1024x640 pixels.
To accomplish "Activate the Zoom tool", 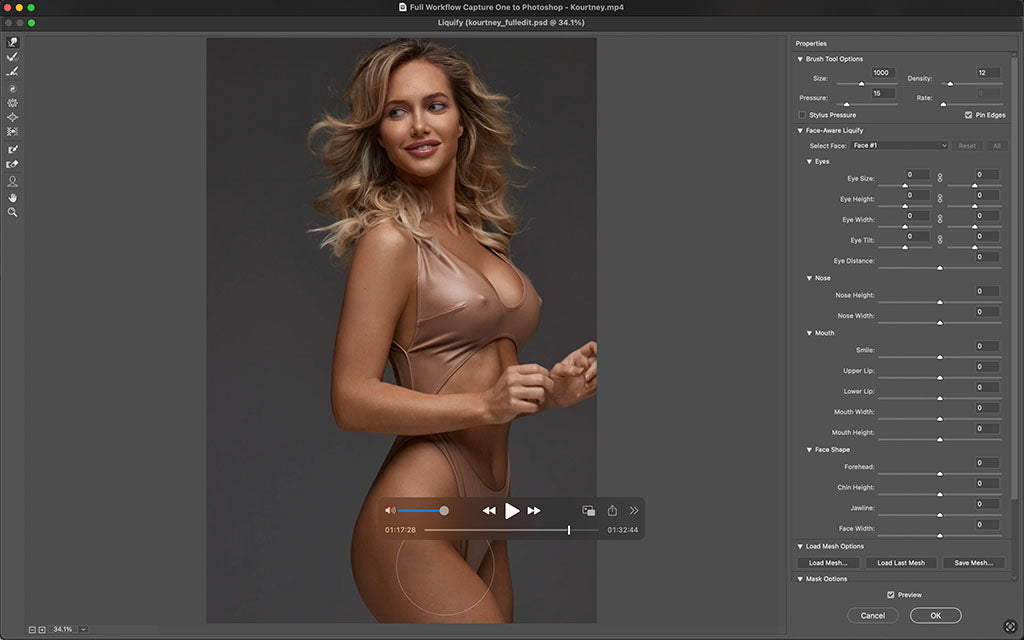I will click(x=13, y=212).
